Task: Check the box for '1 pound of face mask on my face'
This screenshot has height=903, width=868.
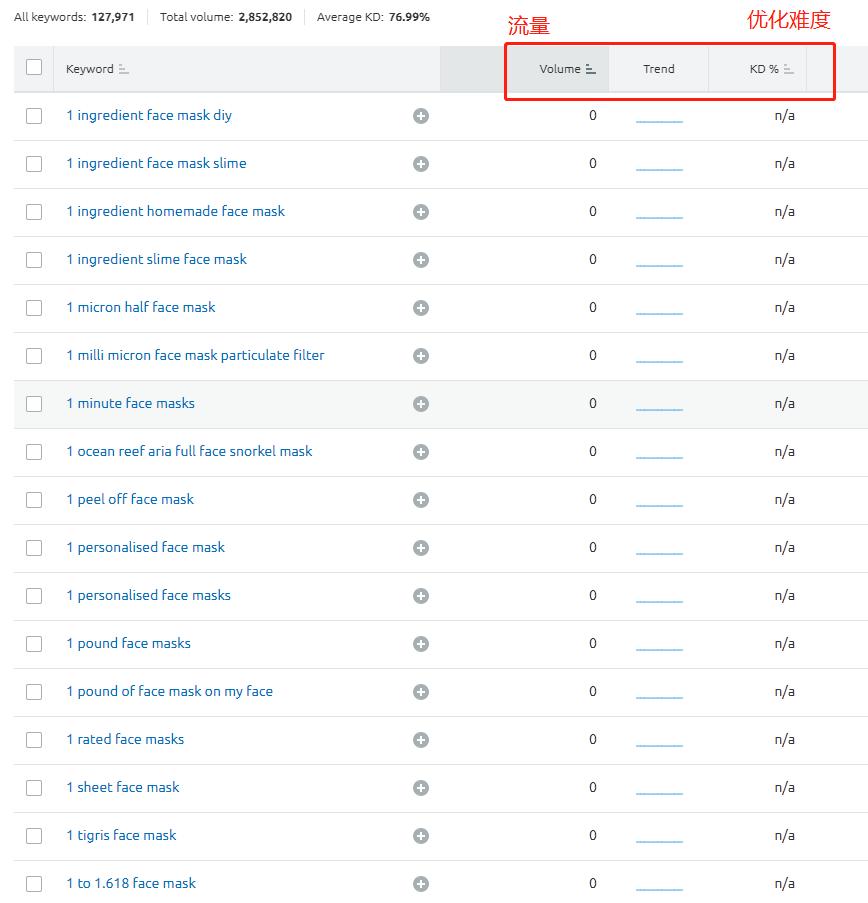Action: point(34,692)
